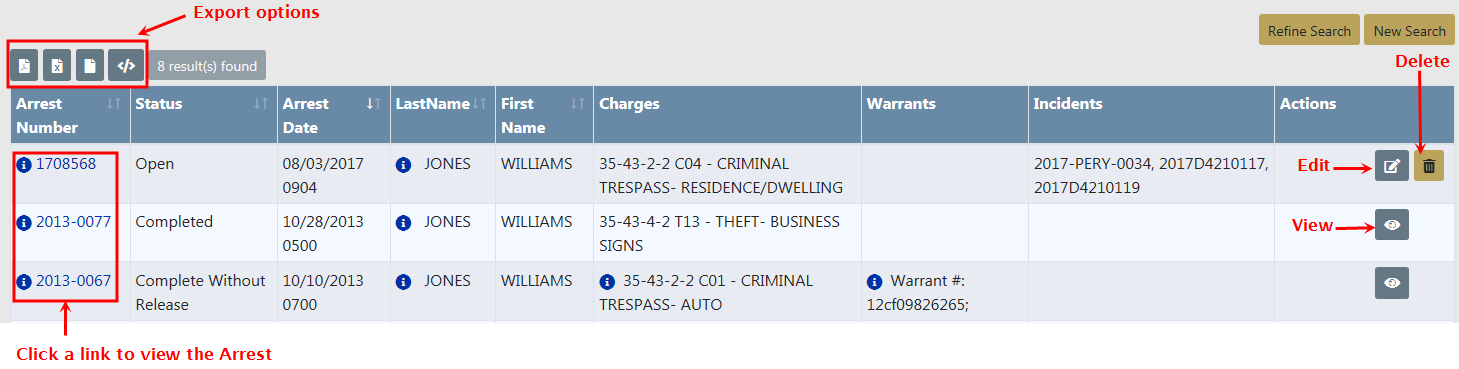This screenshot has width=1459, height=369.
Task: Click info icon beside JONES on 2013-0077 row
Action: tap(403, 223)
